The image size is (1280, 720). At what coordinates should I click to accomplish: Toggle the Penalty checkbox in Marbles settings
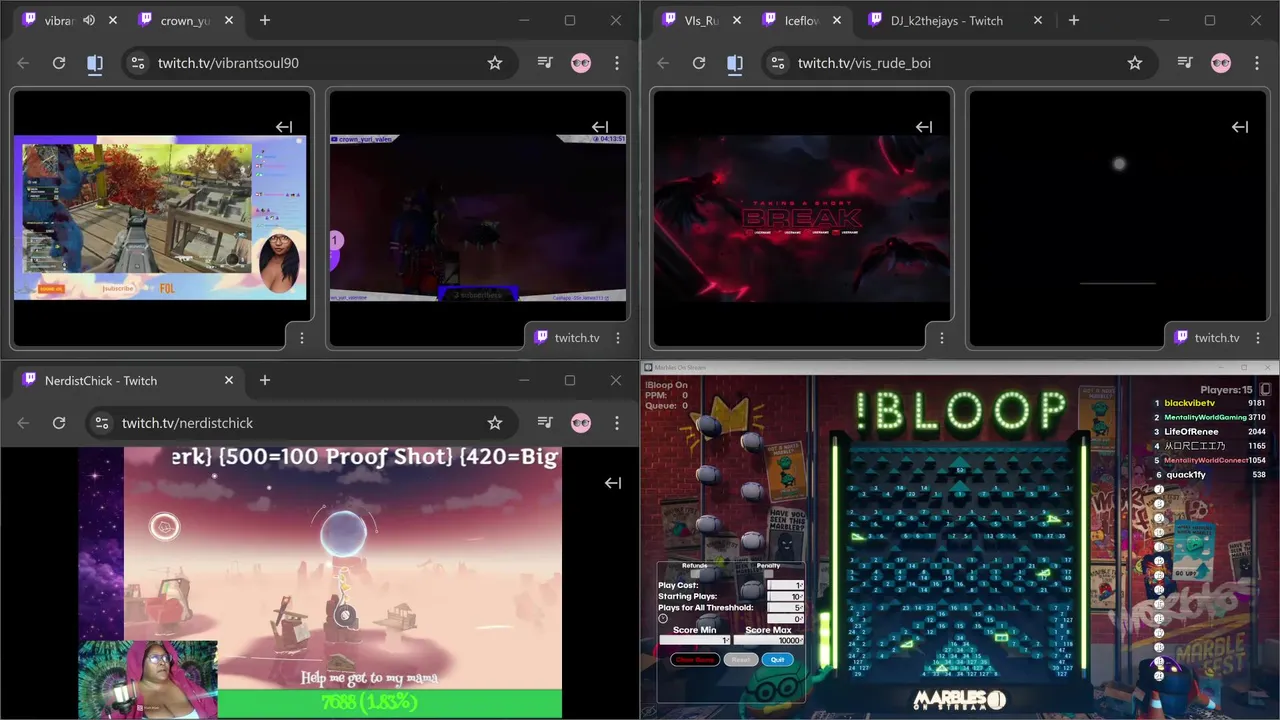[x=768, y=574]
